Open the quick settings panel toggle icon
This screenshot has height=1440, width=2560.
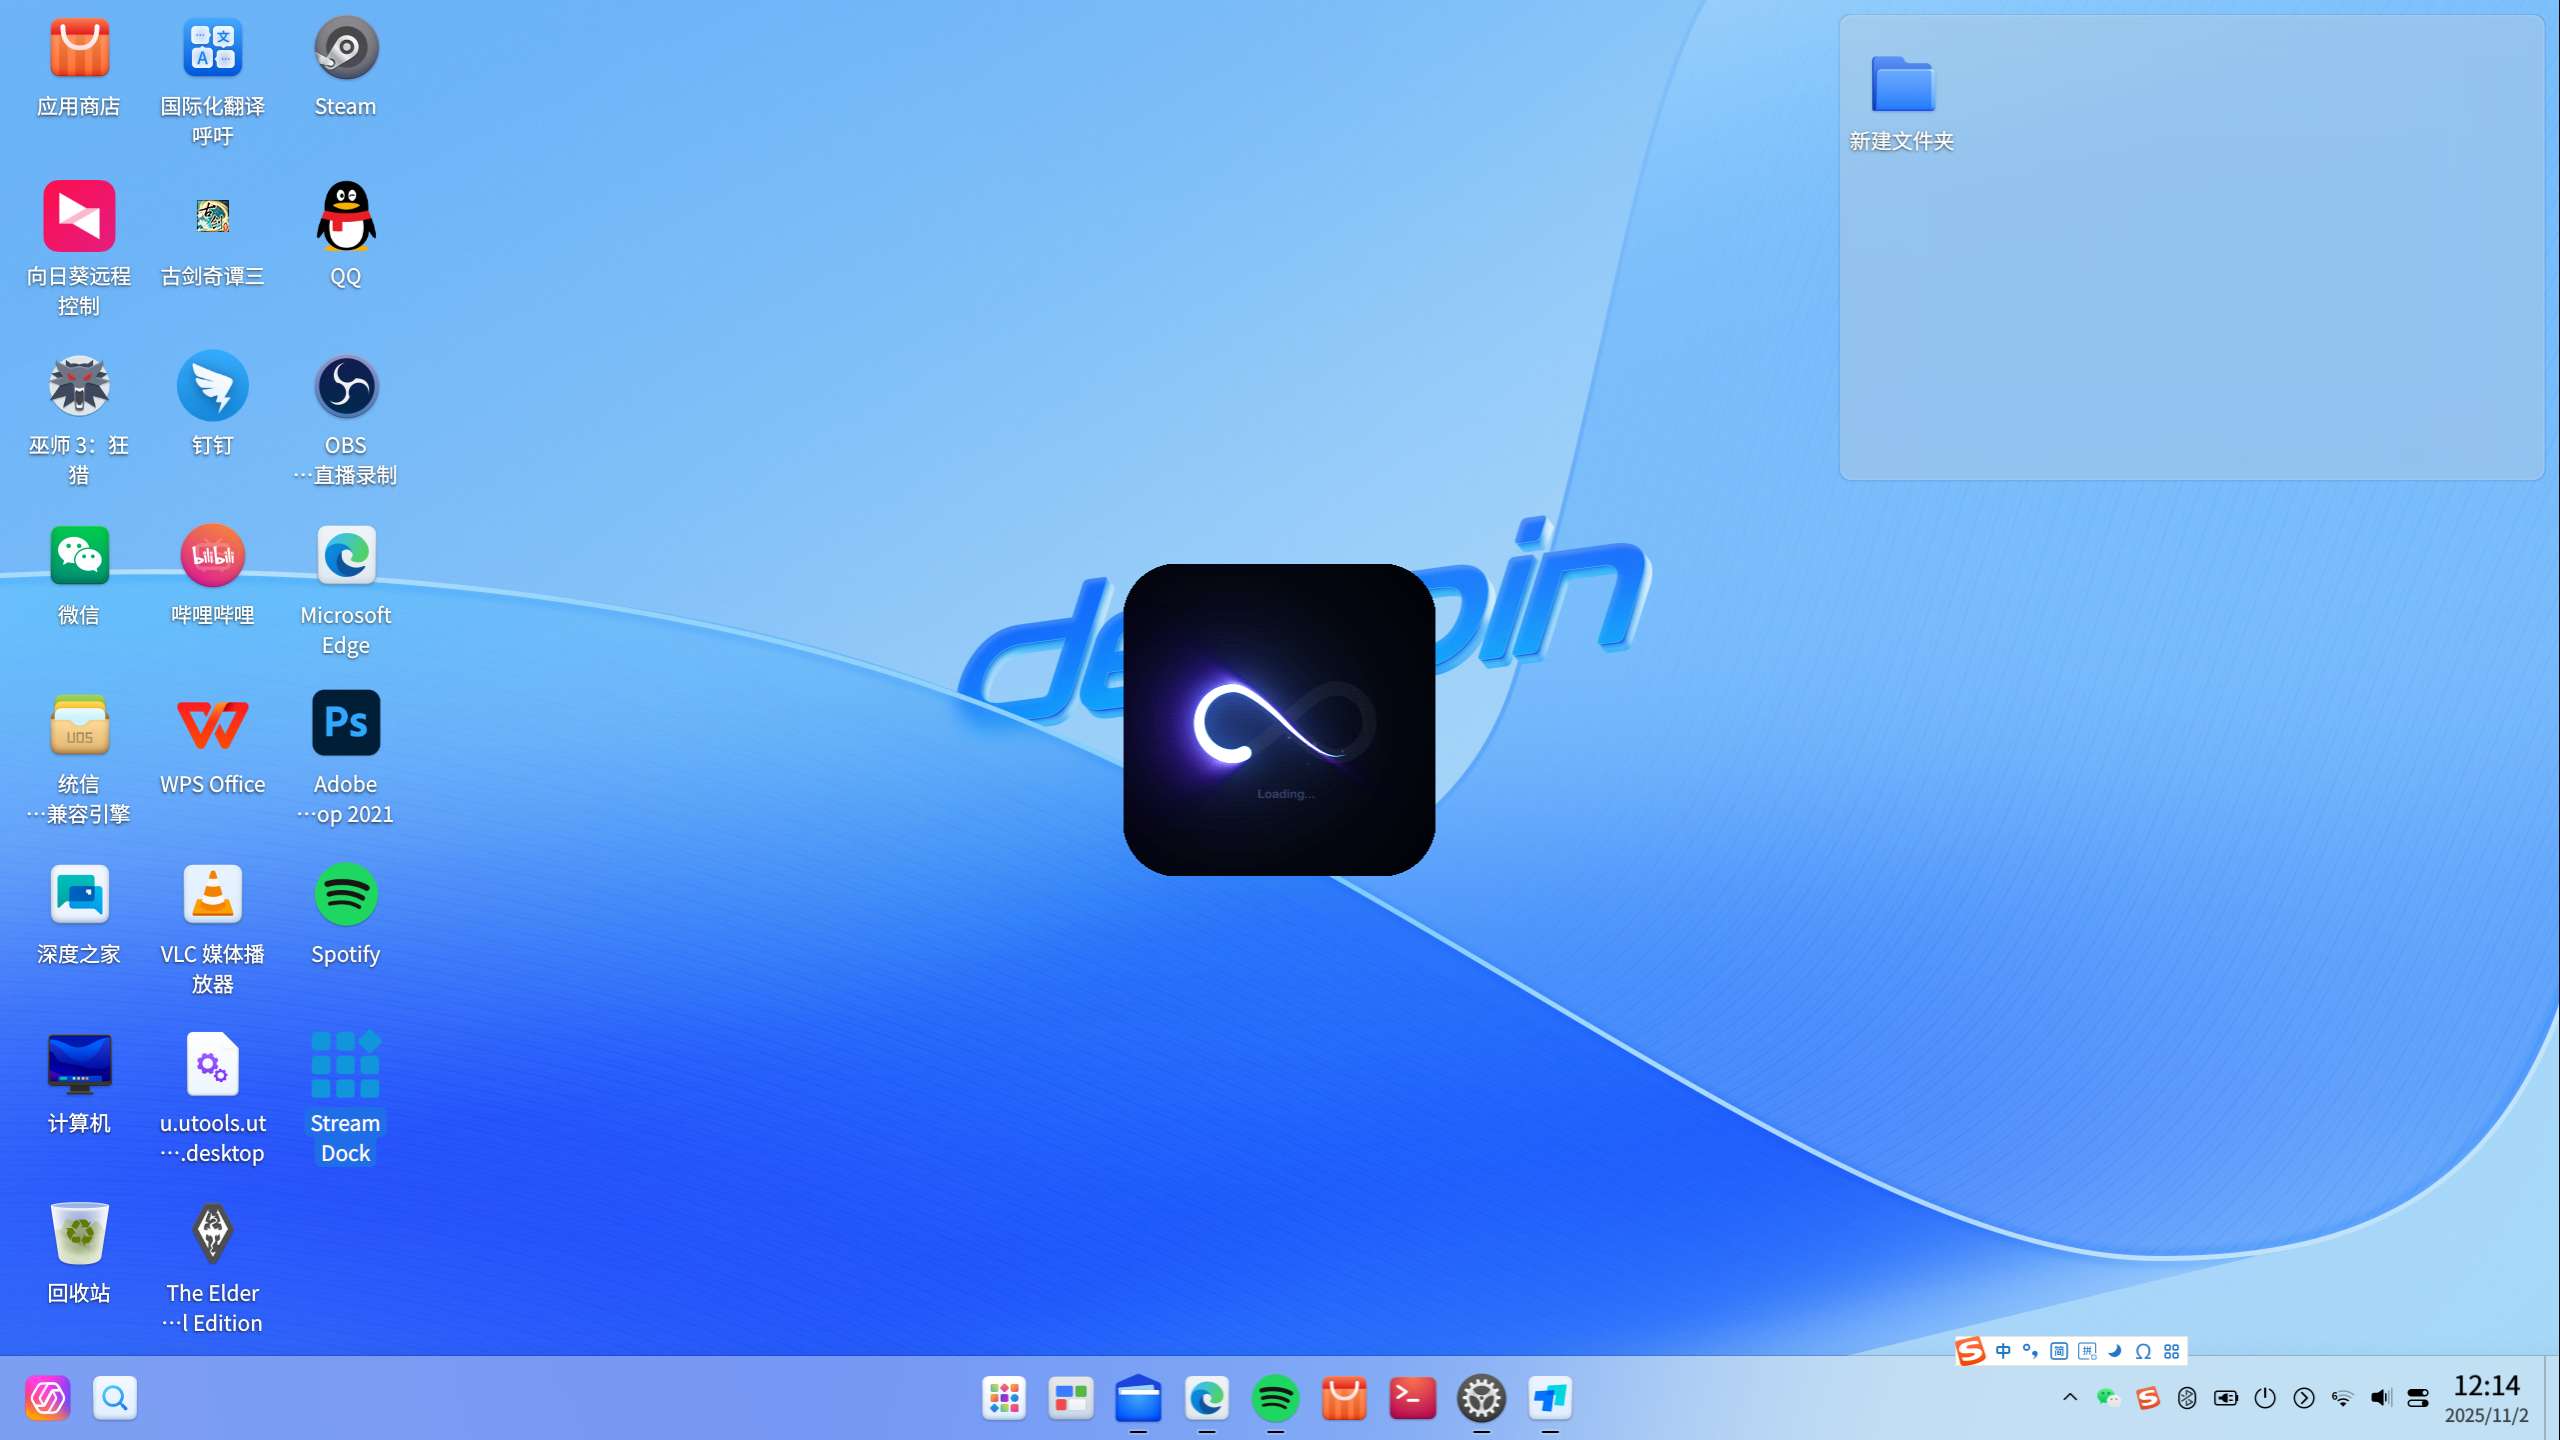point(2418,1398)
